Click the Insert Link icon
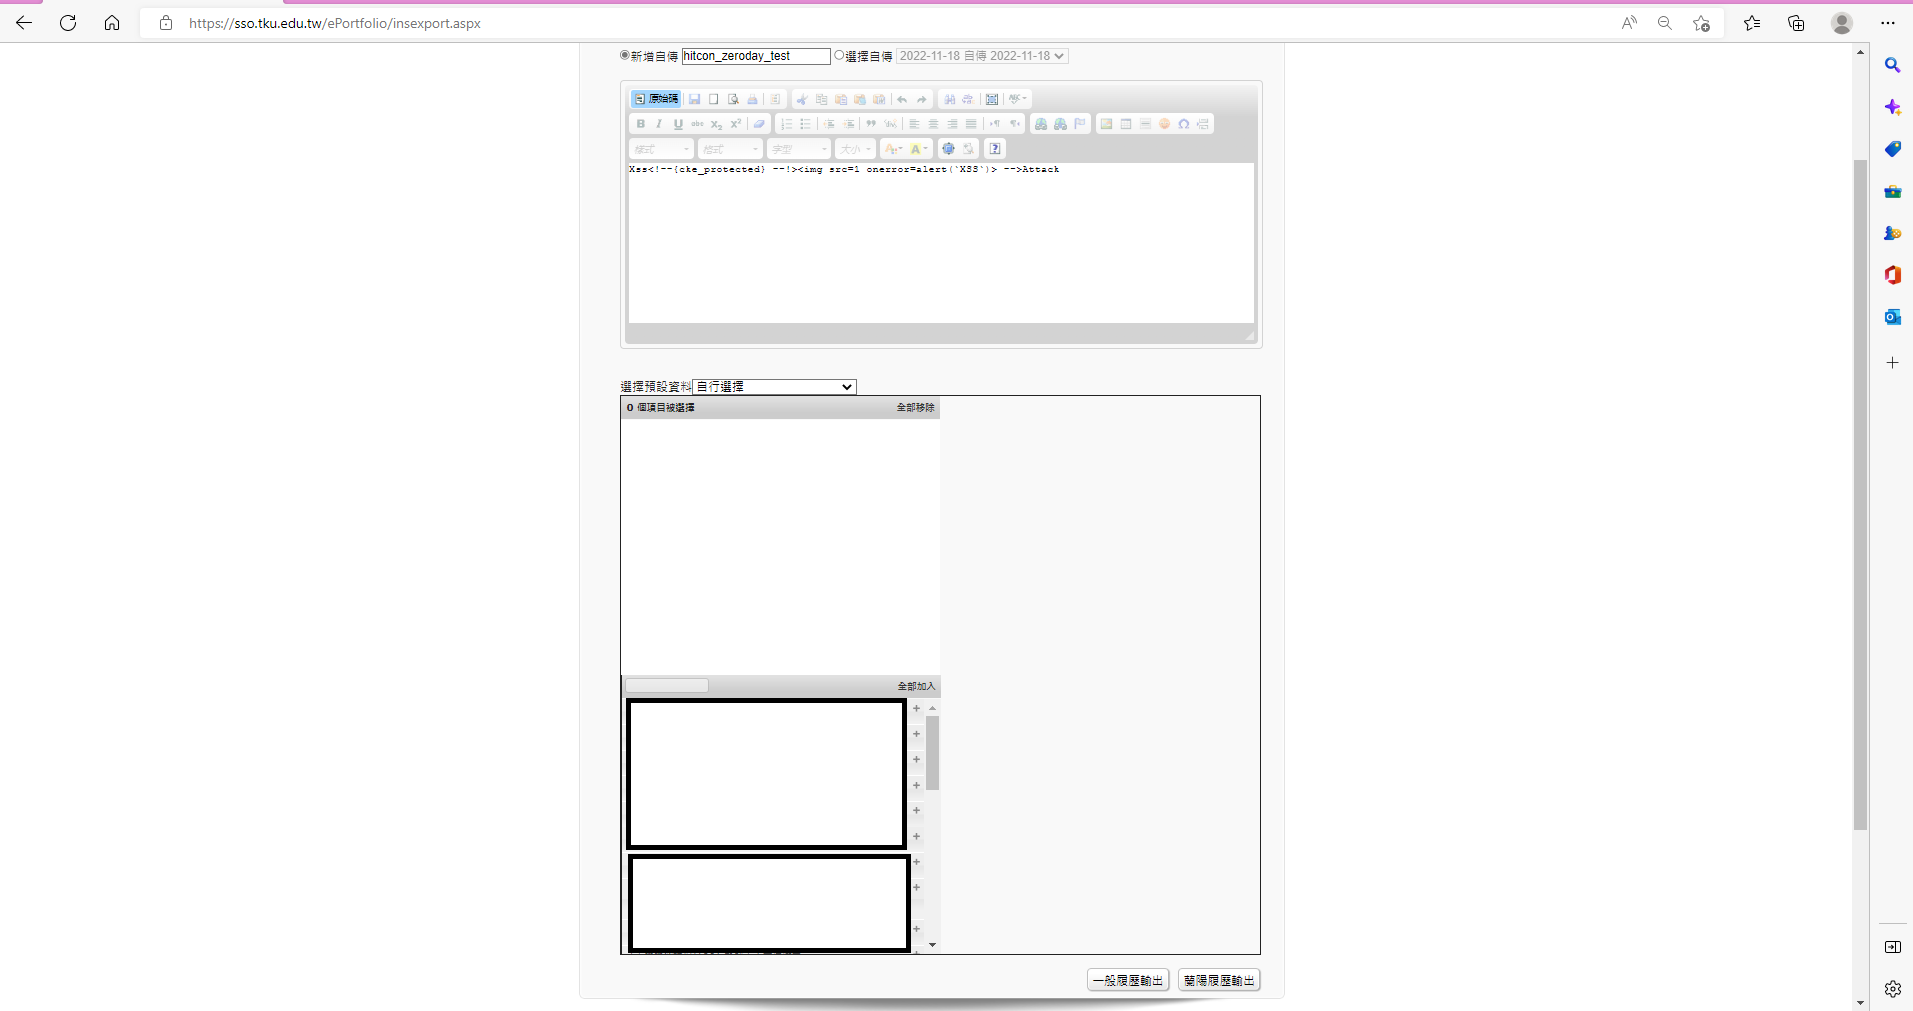Viewport: 1913px width, 1011px height. click(1041, 124)
